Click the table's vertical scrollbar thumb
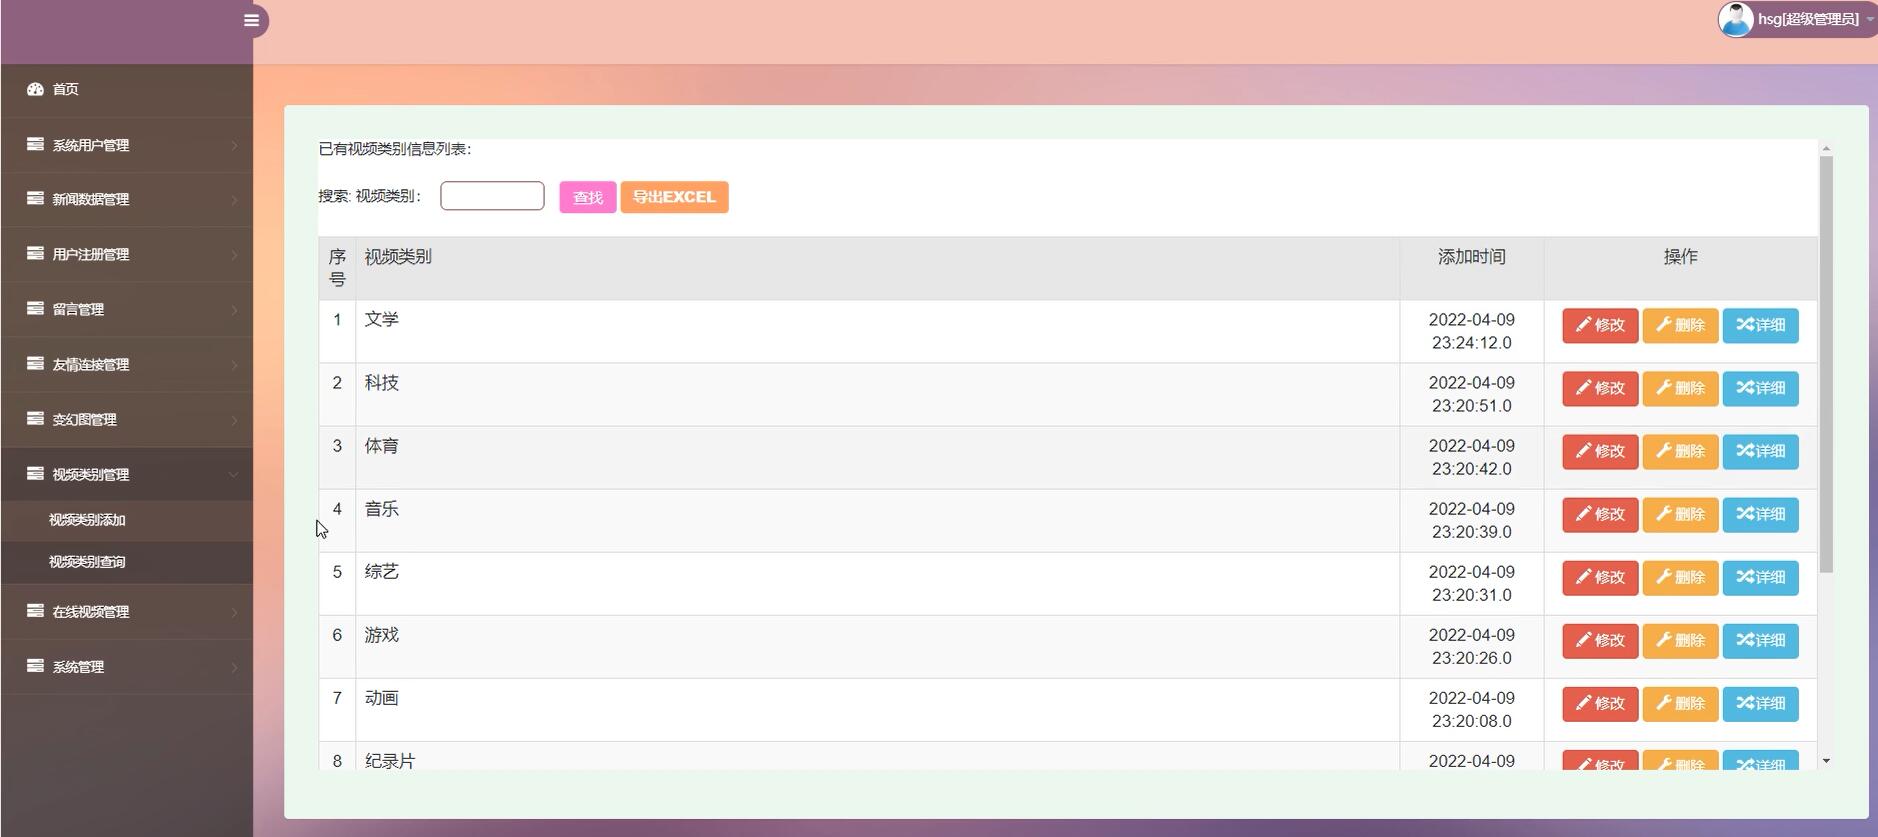This screenshot has width=1878, height=837. click(x=1826, y=365)
